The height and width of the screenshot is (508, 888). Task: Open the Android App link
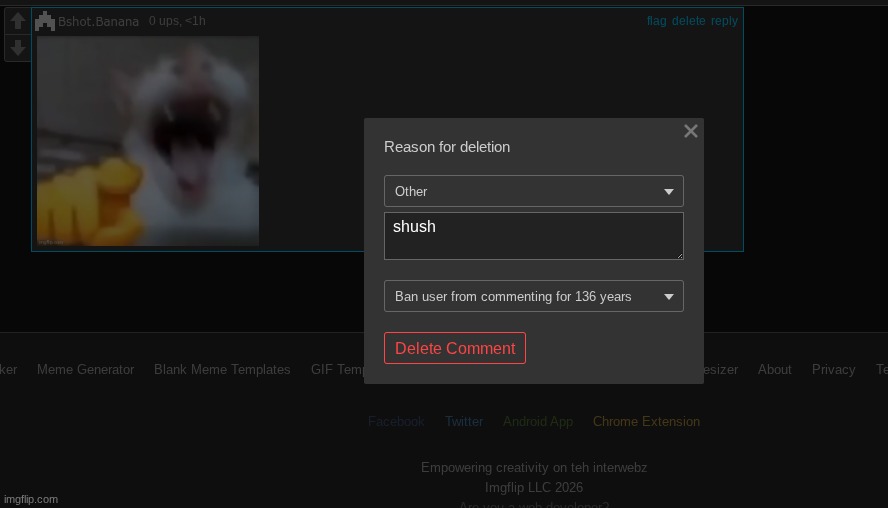[x=538, y=421]
